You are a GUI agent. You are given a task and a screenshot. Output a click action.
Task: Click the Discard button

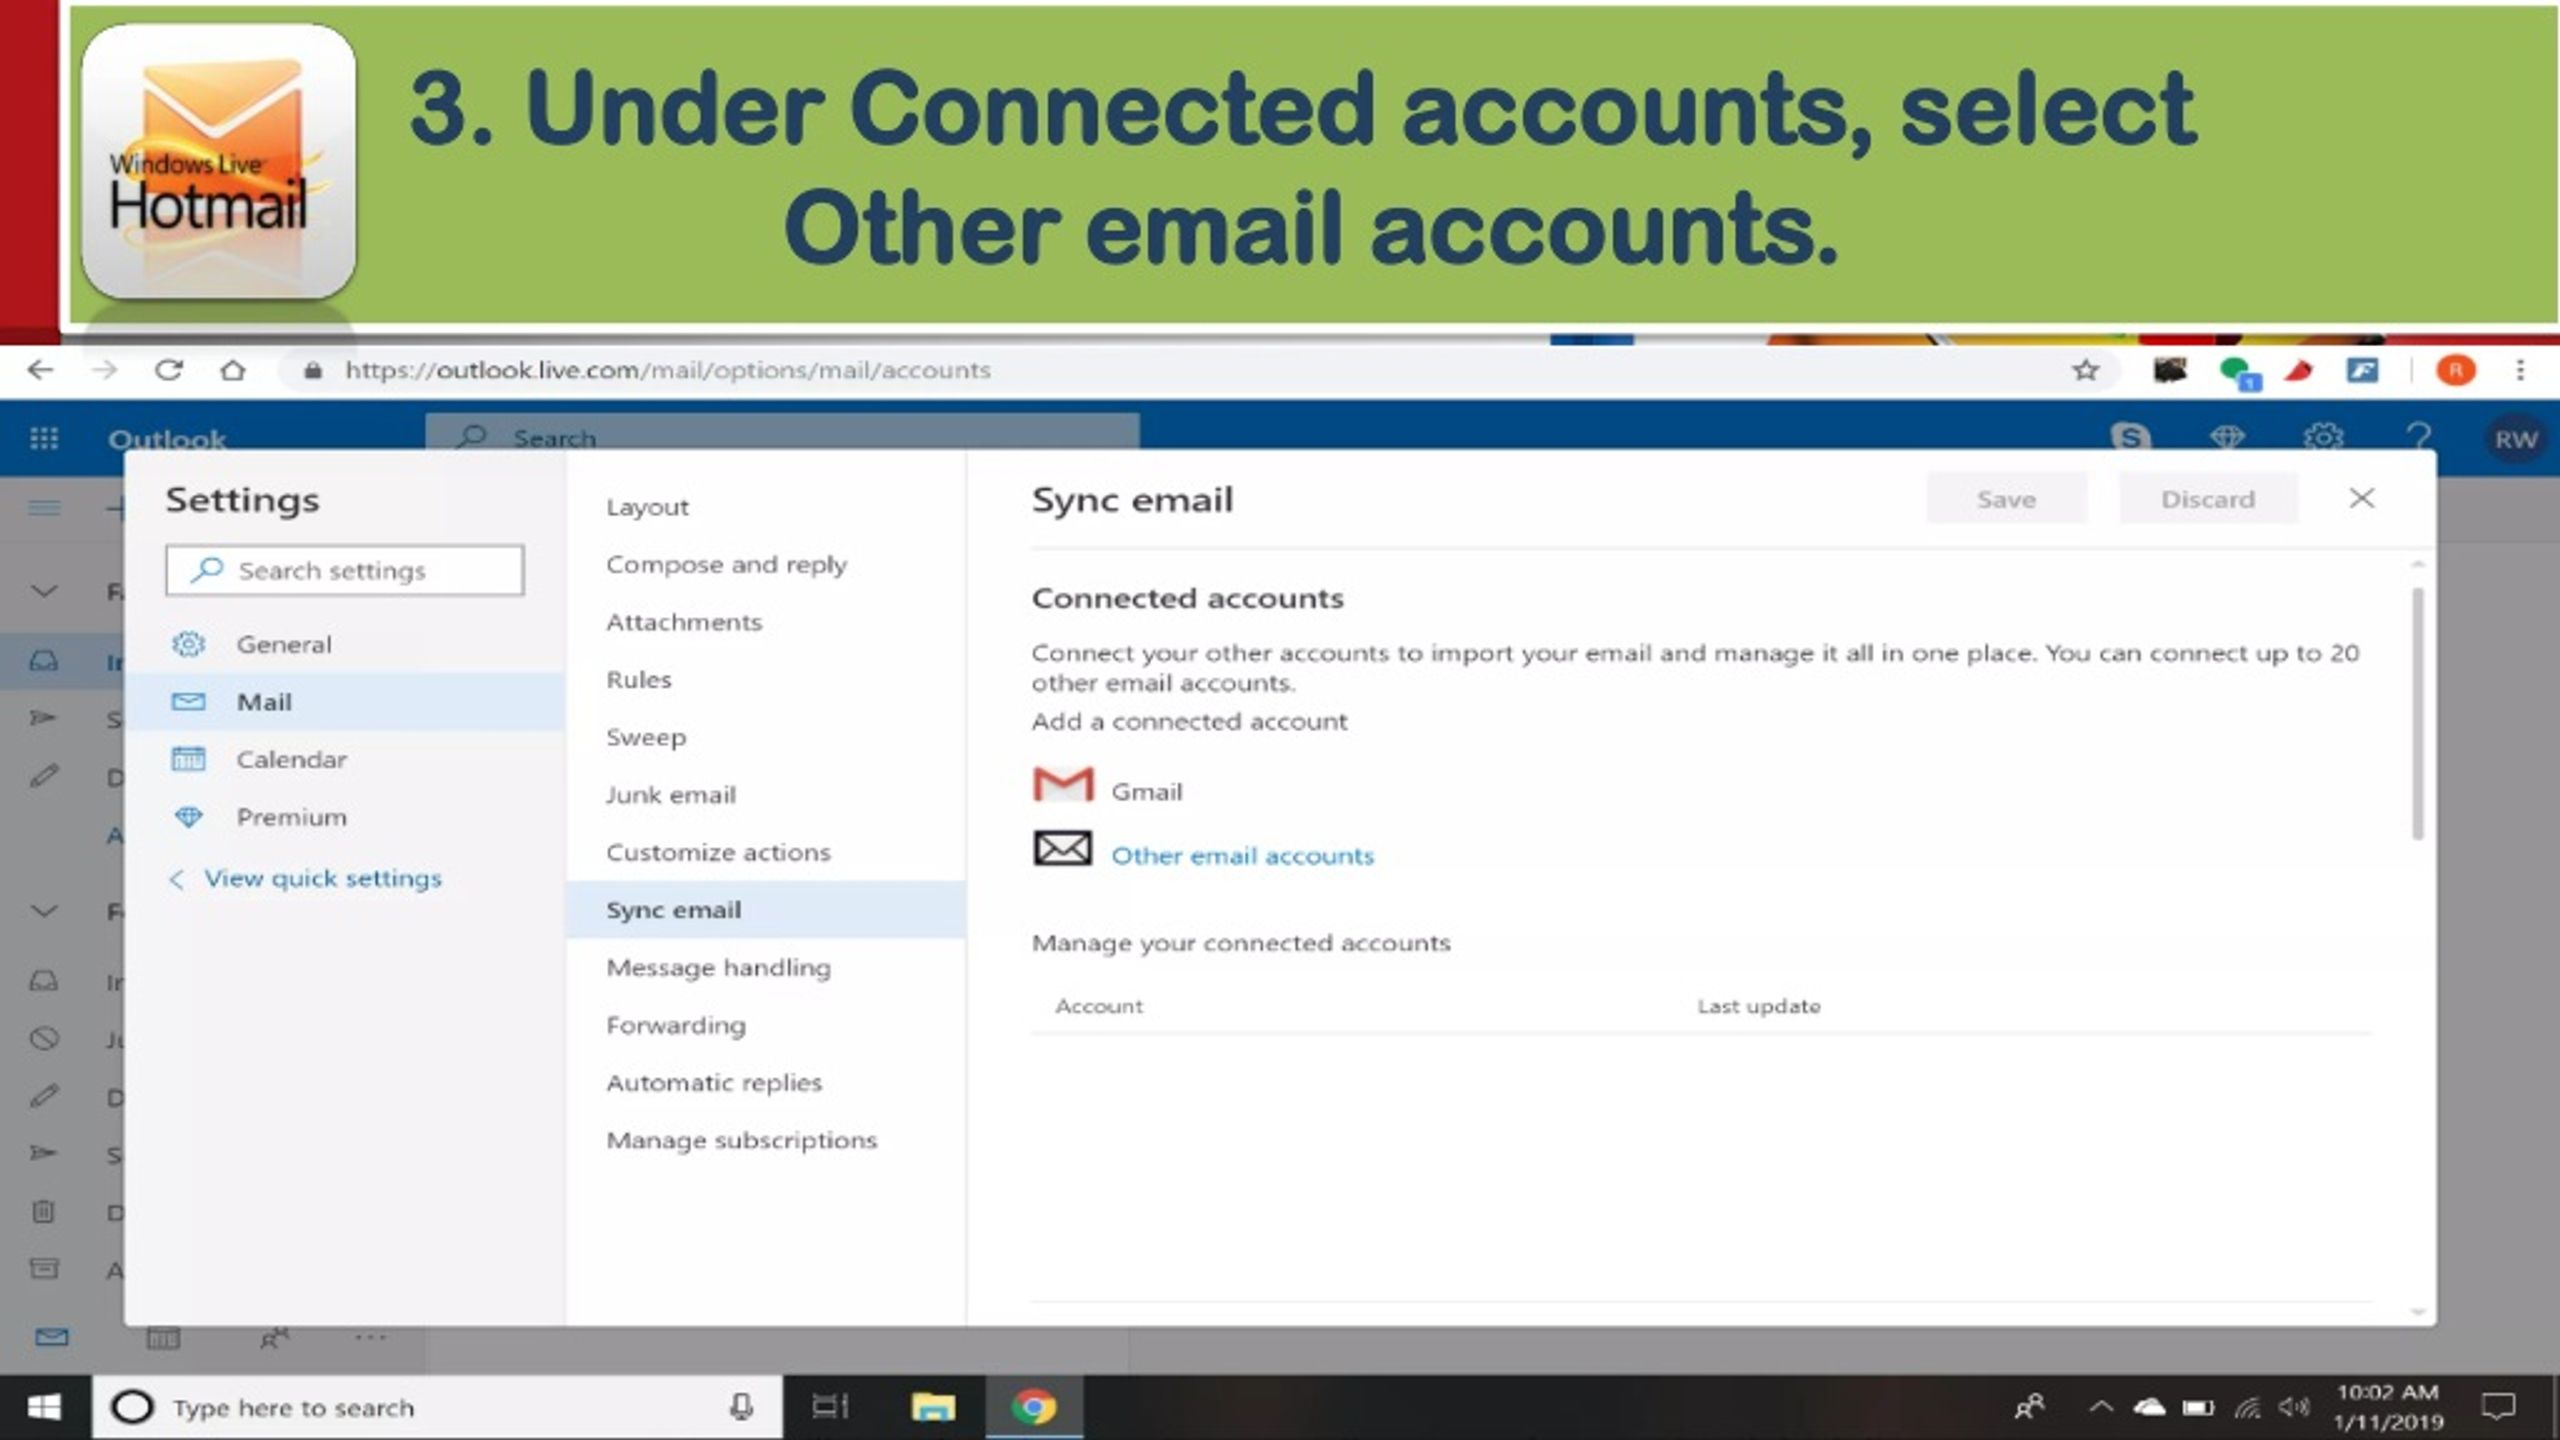tap(2208, 499)
